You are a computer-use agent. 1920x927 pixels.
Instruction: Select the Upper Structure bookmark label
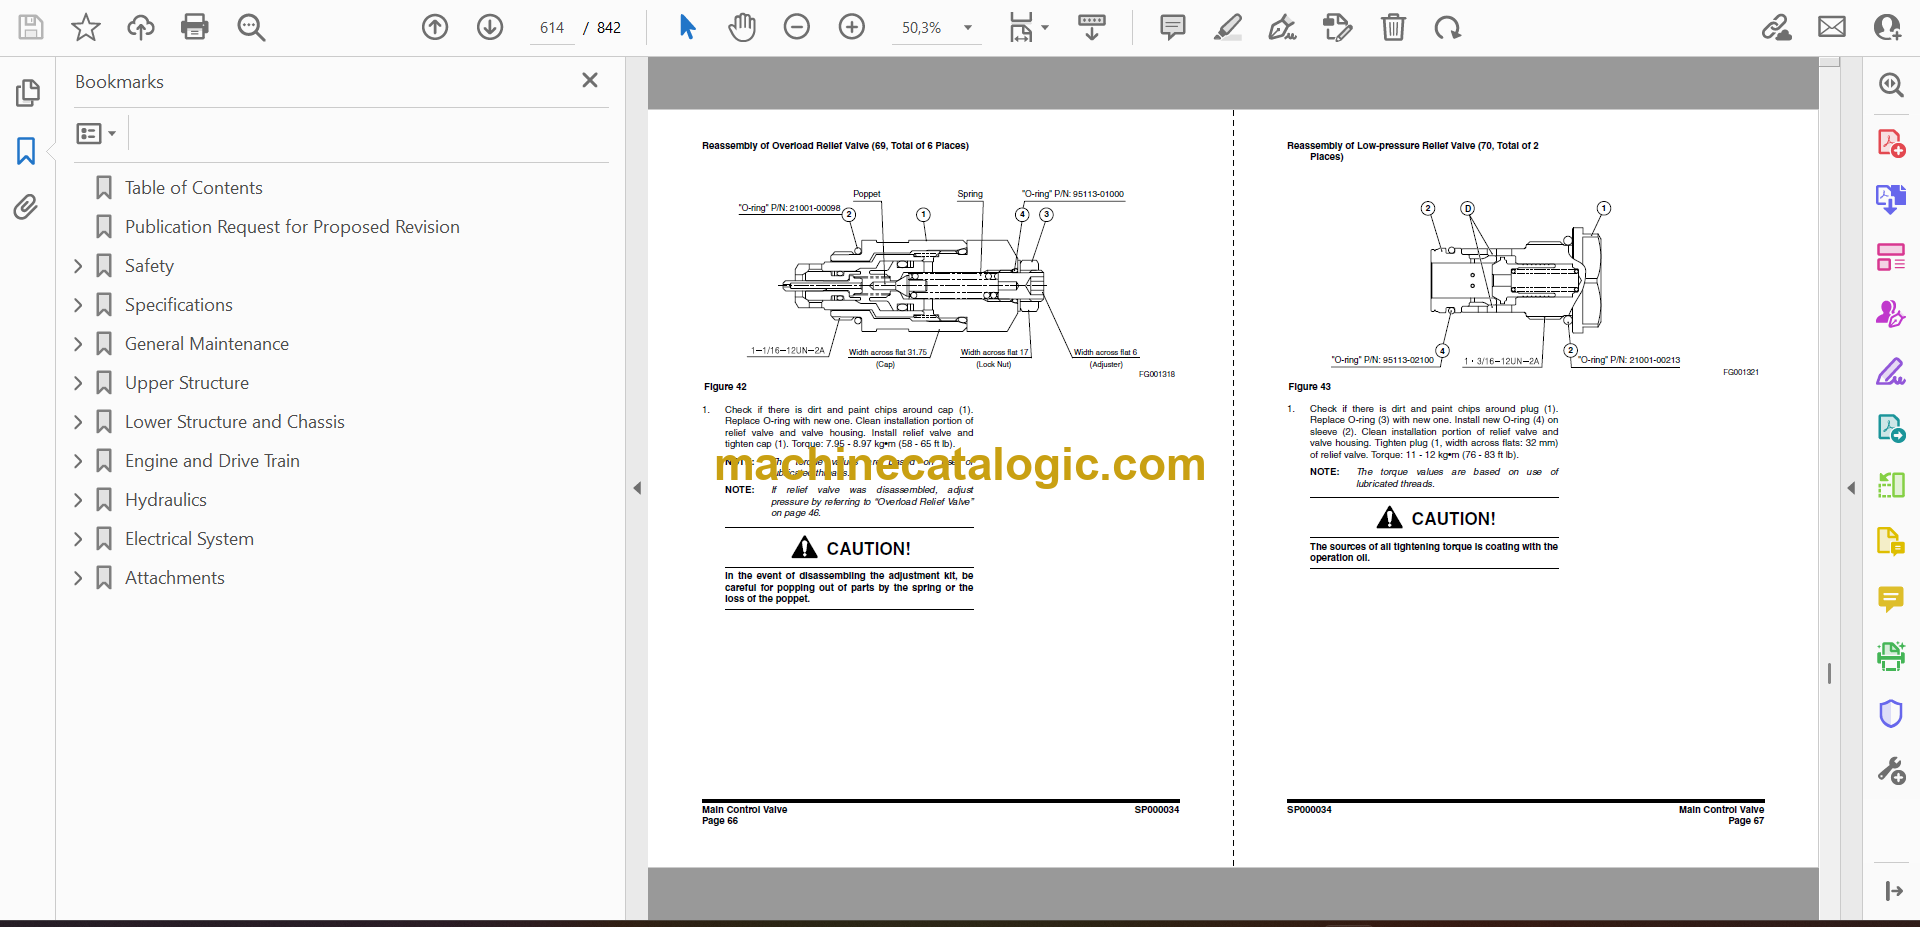pos(187,383)
